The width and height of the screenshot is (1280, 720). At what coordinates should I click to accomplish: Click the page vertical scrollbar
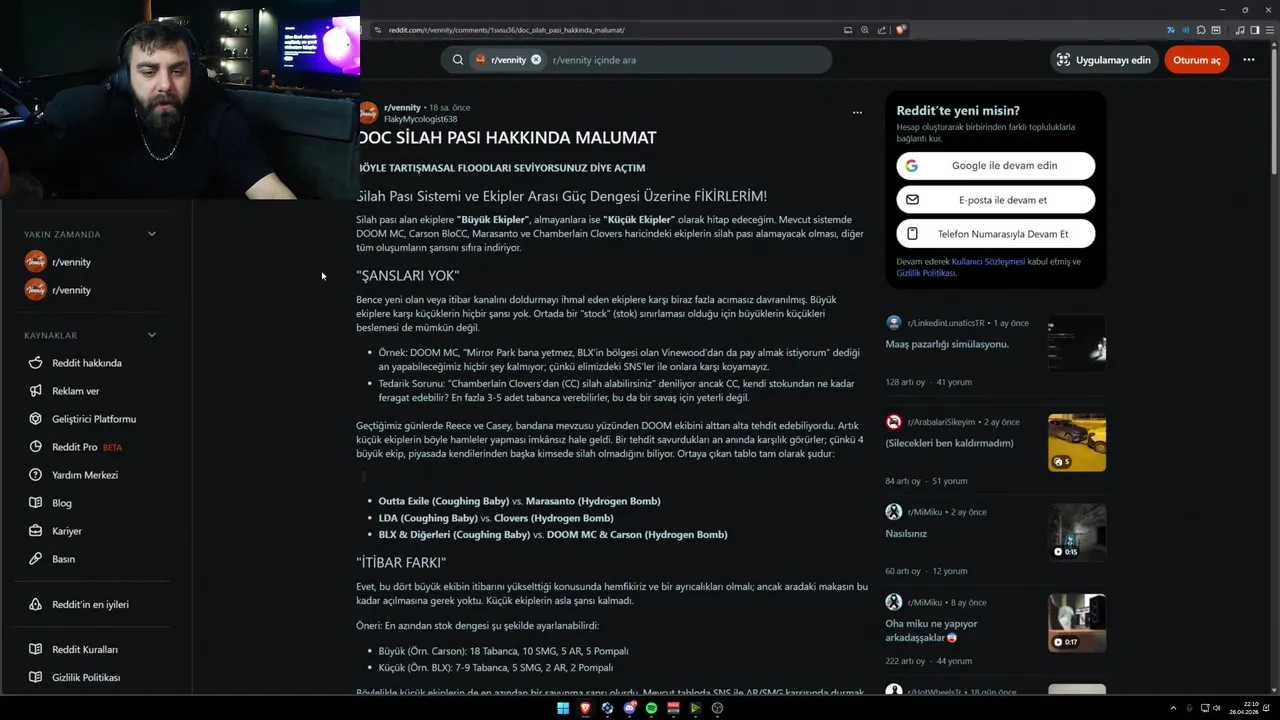(1274, 110)
